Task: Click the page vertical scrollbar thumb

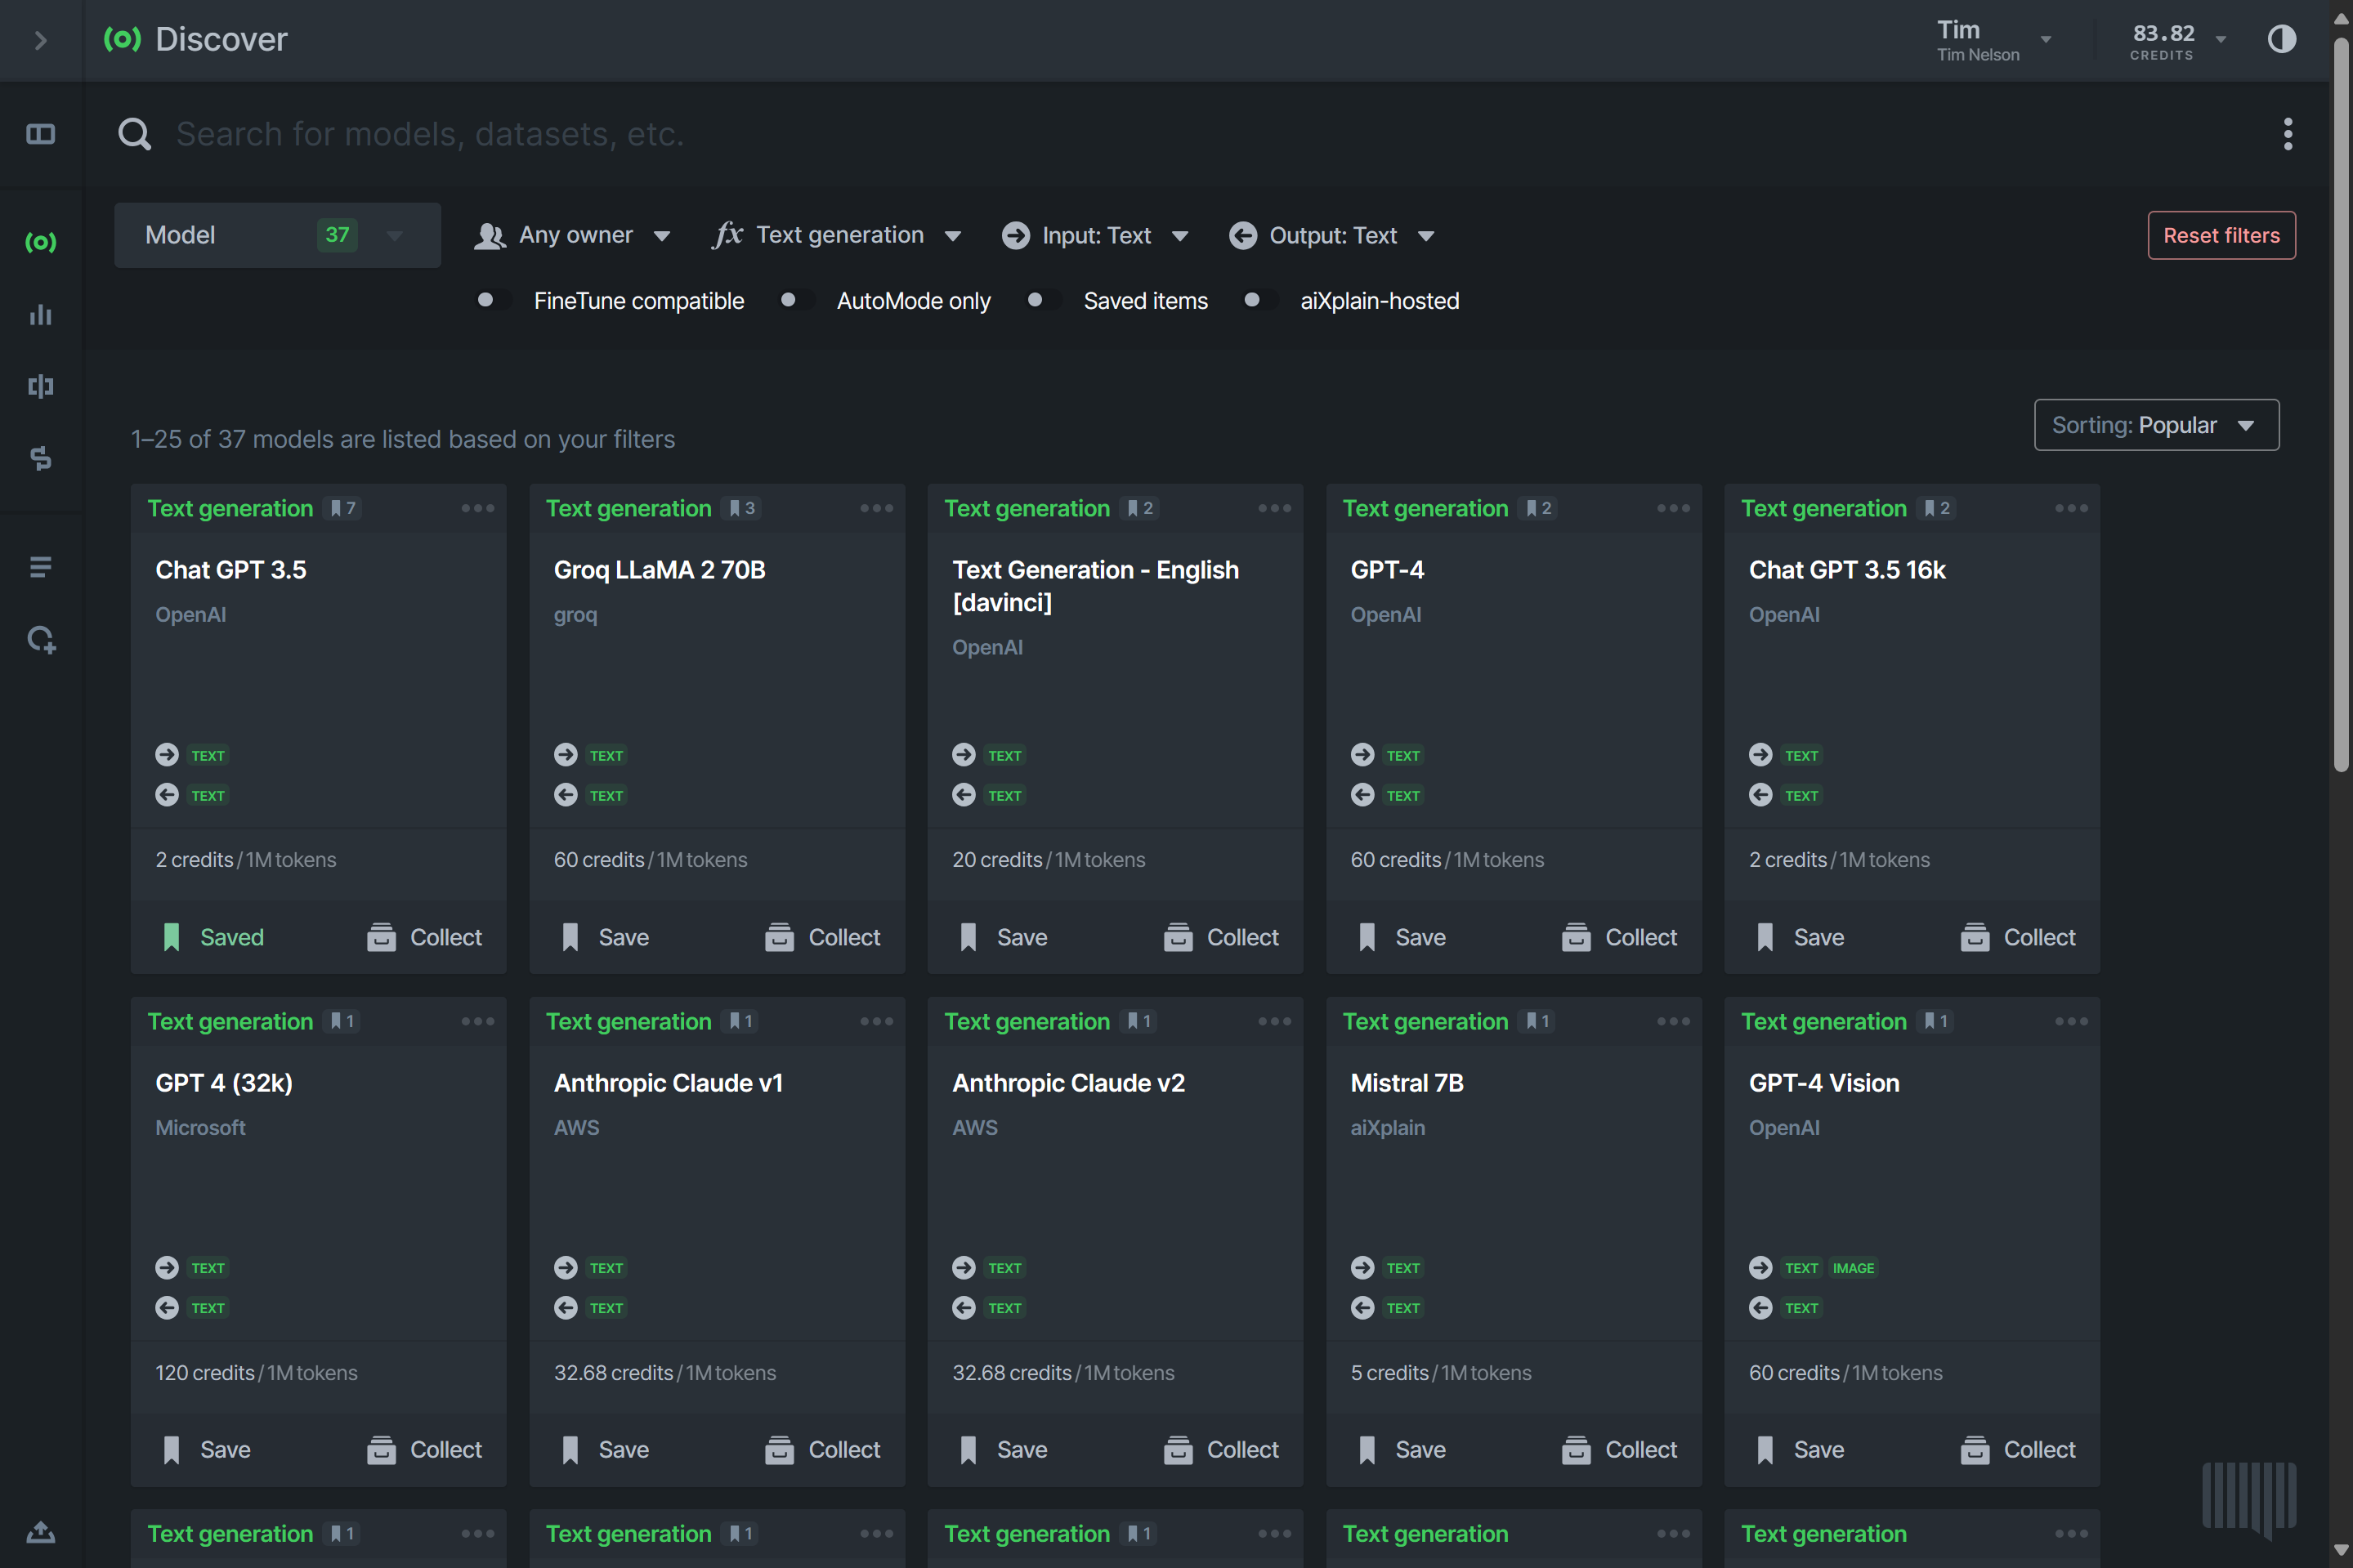Action: tap(2340, 405)
